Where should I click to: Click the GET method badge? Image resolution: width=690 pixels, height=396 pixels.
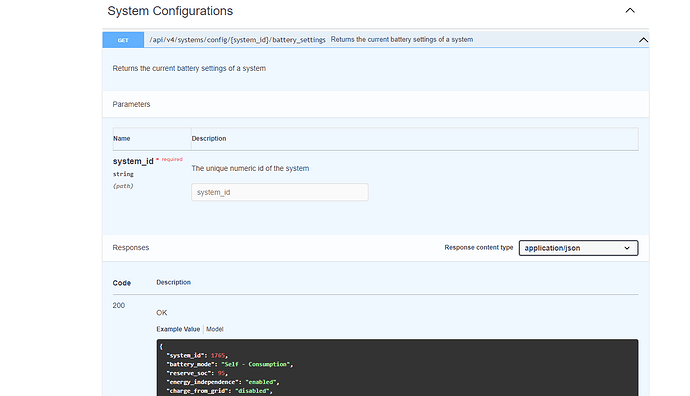click(123, 40)
